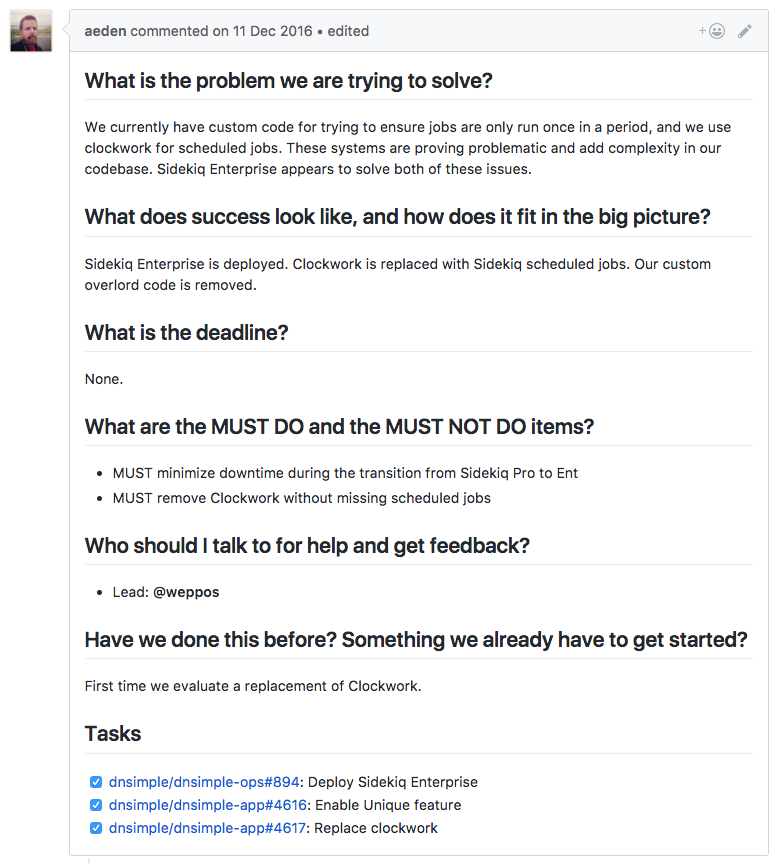Click the 'Who should I talk to' heading
Image resolution: width=776 pixels, height=864 pixels.
(307, 546)
